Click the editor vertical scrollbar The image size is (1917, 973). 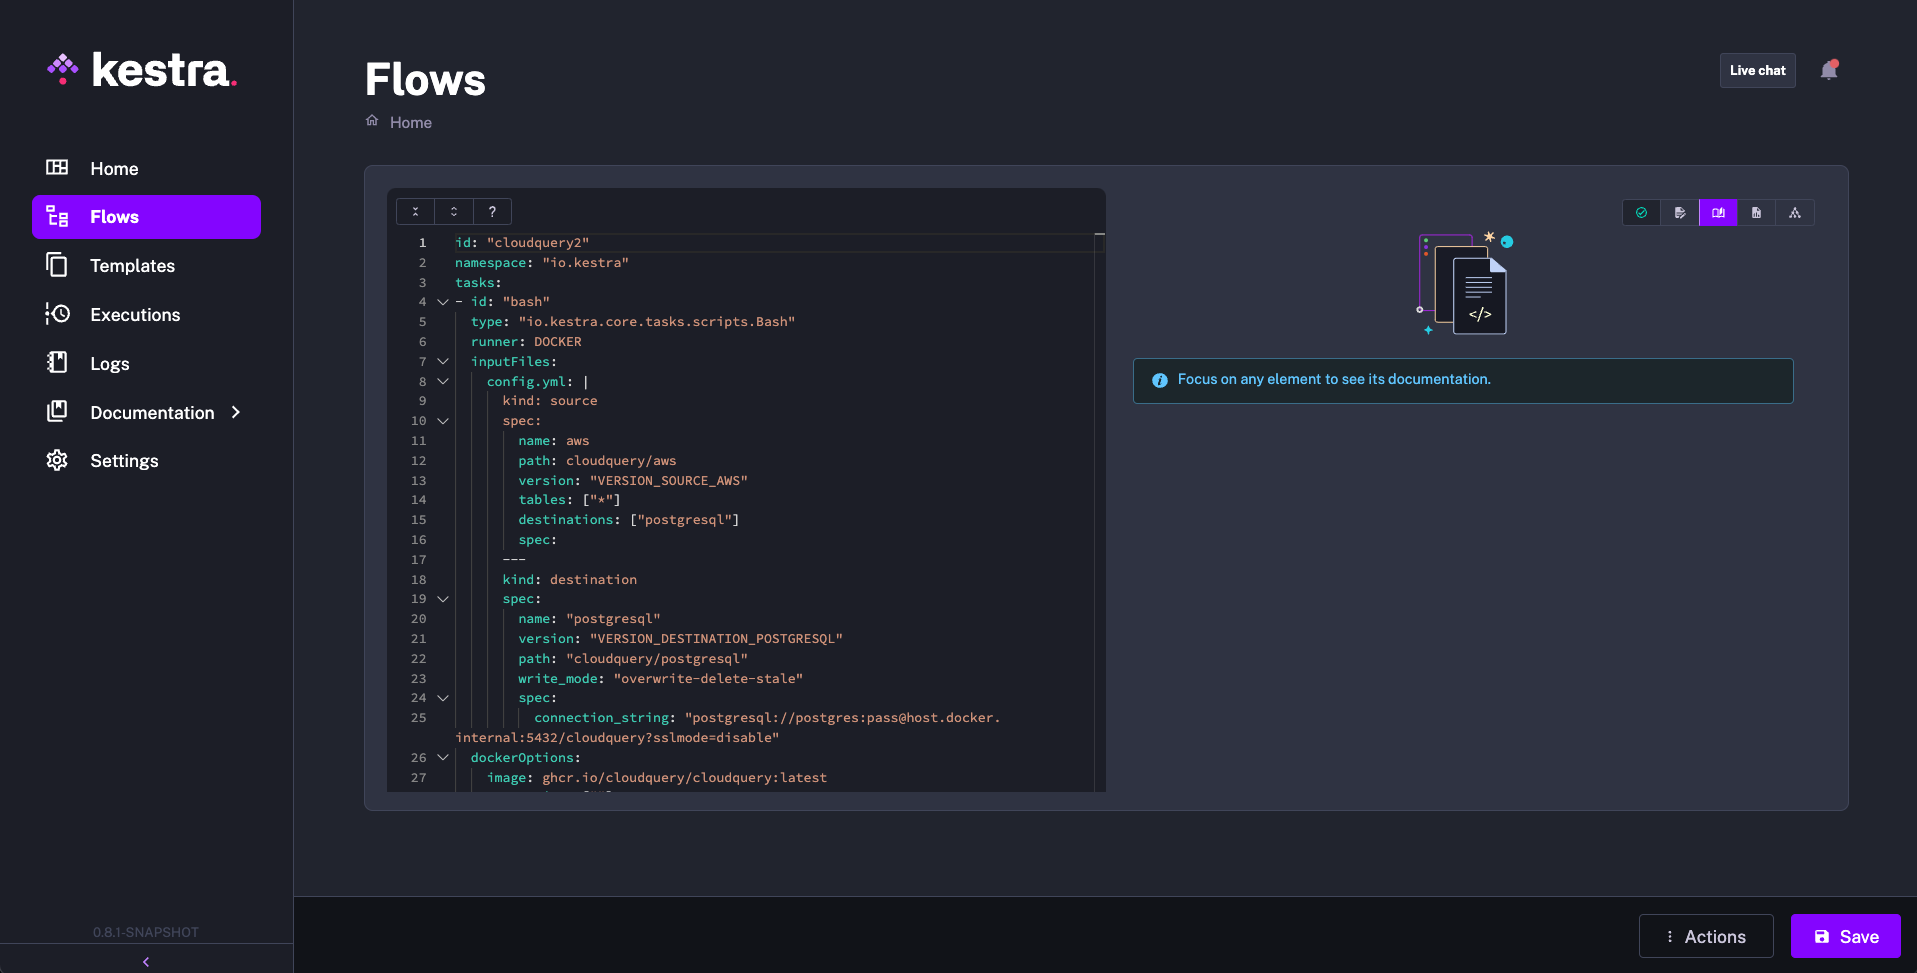tap(1099, 512)
